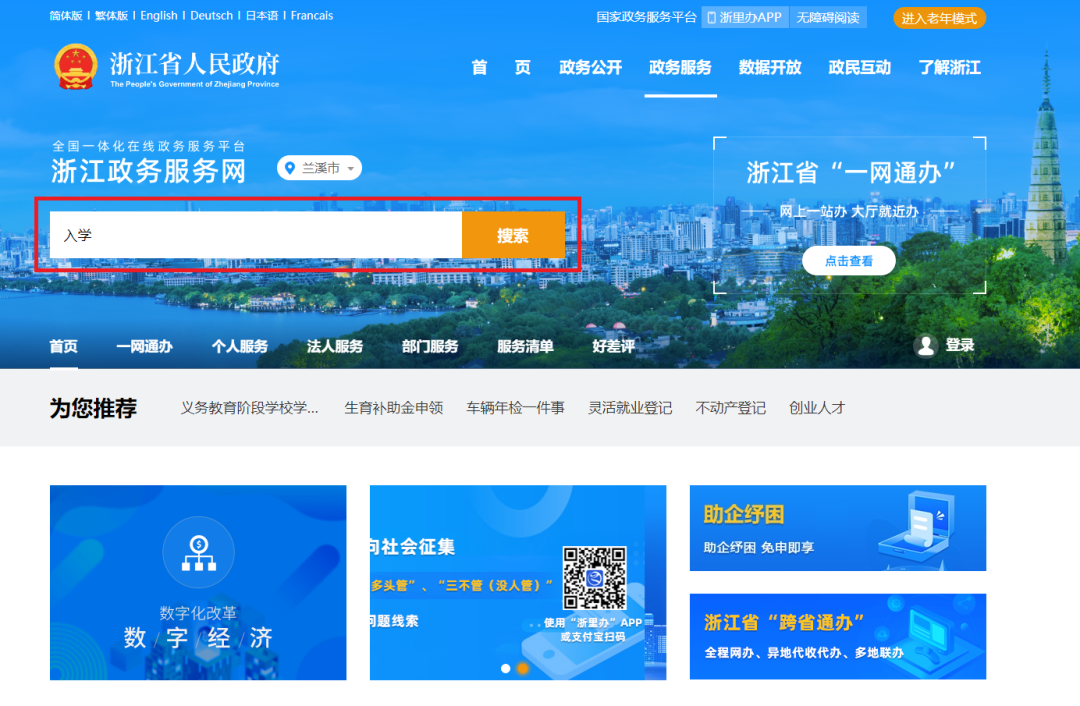Screen dimensions: 1080x706
Task: Select second orange carousel dot
Action: pos(523,668)
